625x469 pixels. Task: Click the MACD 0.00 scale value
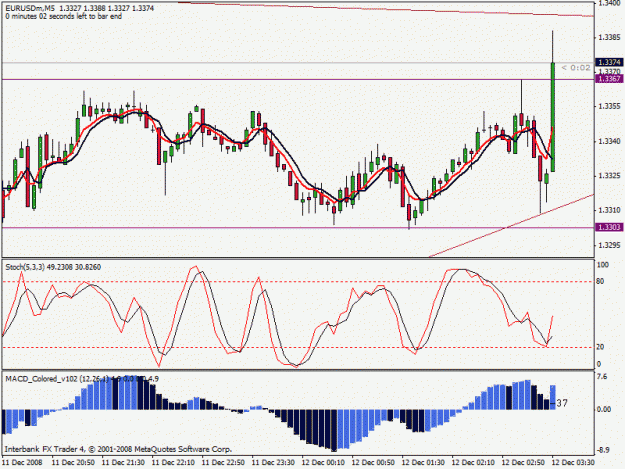[x=604, y=409]
